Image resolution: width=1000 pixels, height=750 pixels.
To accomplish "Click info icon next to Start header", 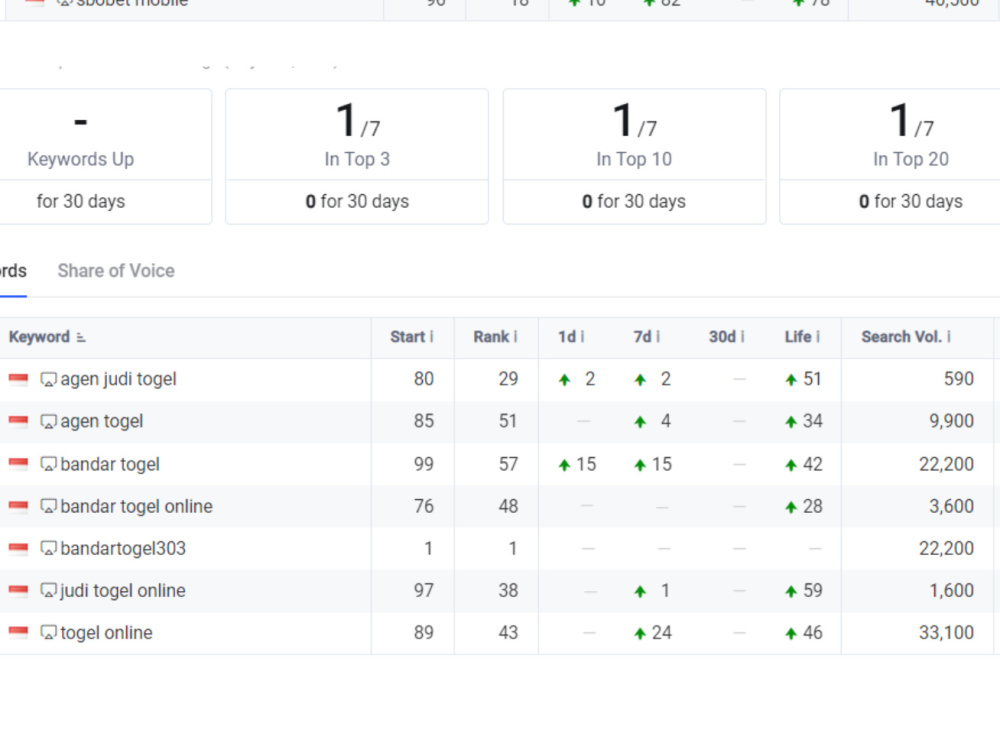I will 432,337.
